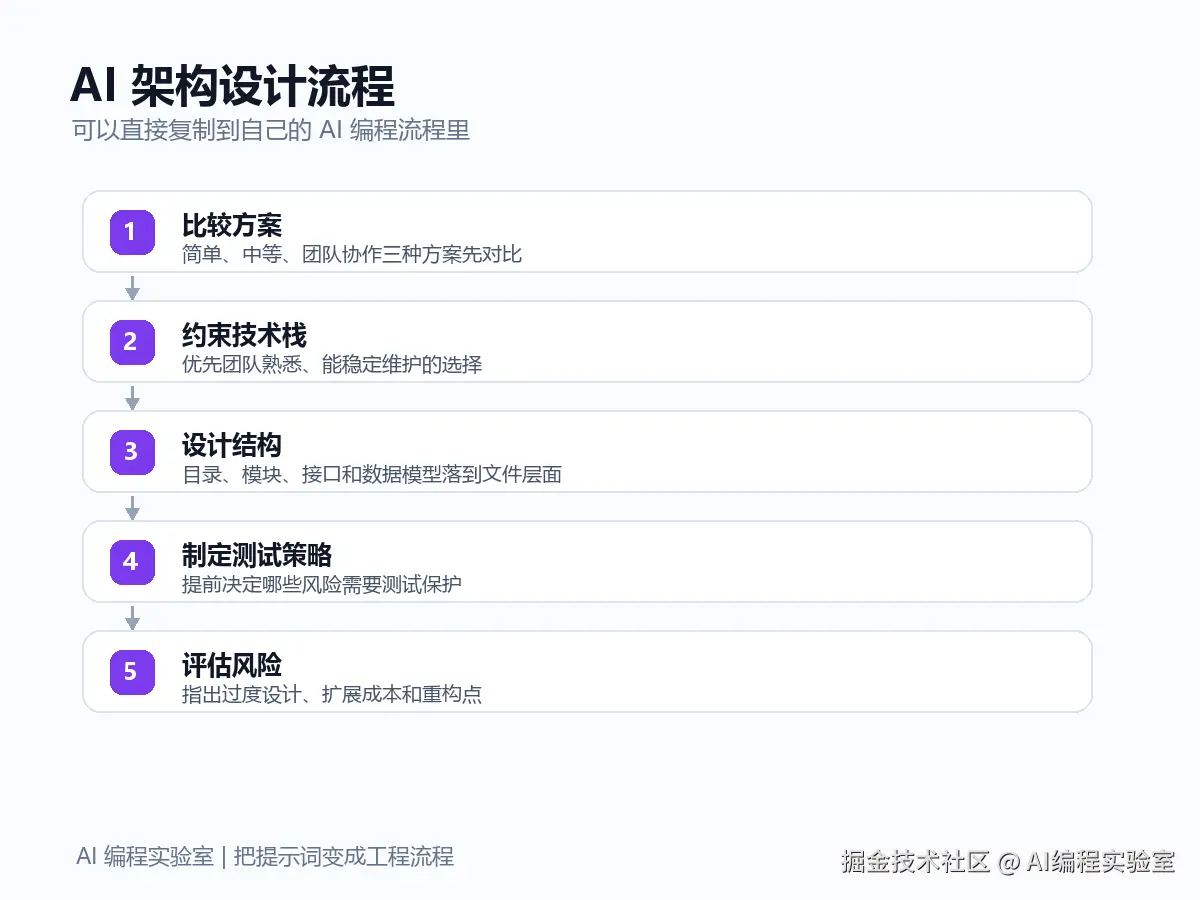
Task: Select the heading 约束技术栈
Action: (244, 335)
